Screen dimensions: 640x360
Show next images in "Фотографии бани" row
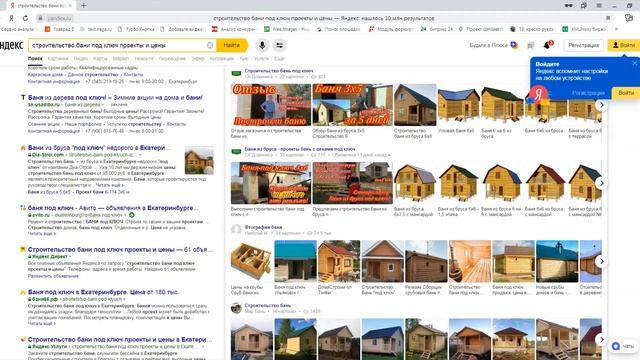point(601,261)
